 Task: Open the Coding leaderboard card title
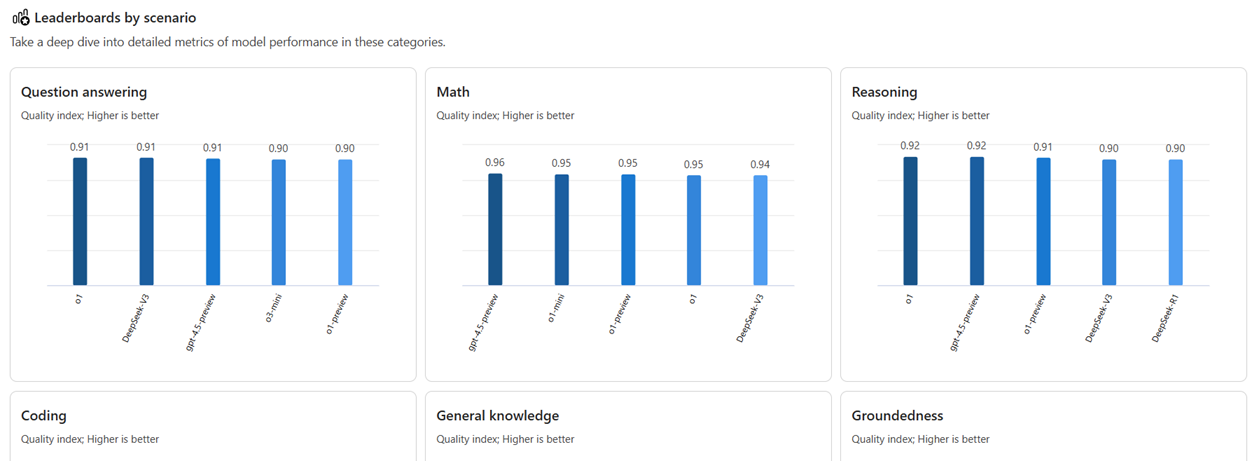click(x=44, y=415)
